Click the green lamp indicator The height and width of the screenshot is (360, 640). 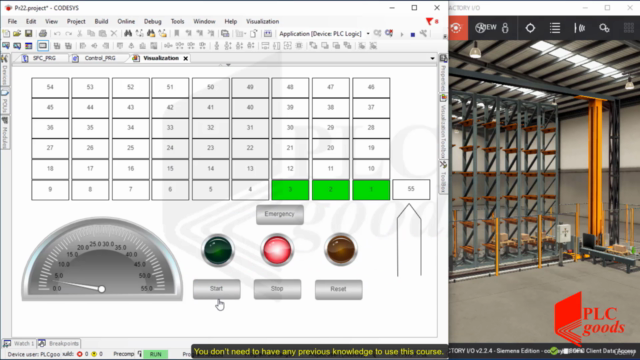click(218, 250)
